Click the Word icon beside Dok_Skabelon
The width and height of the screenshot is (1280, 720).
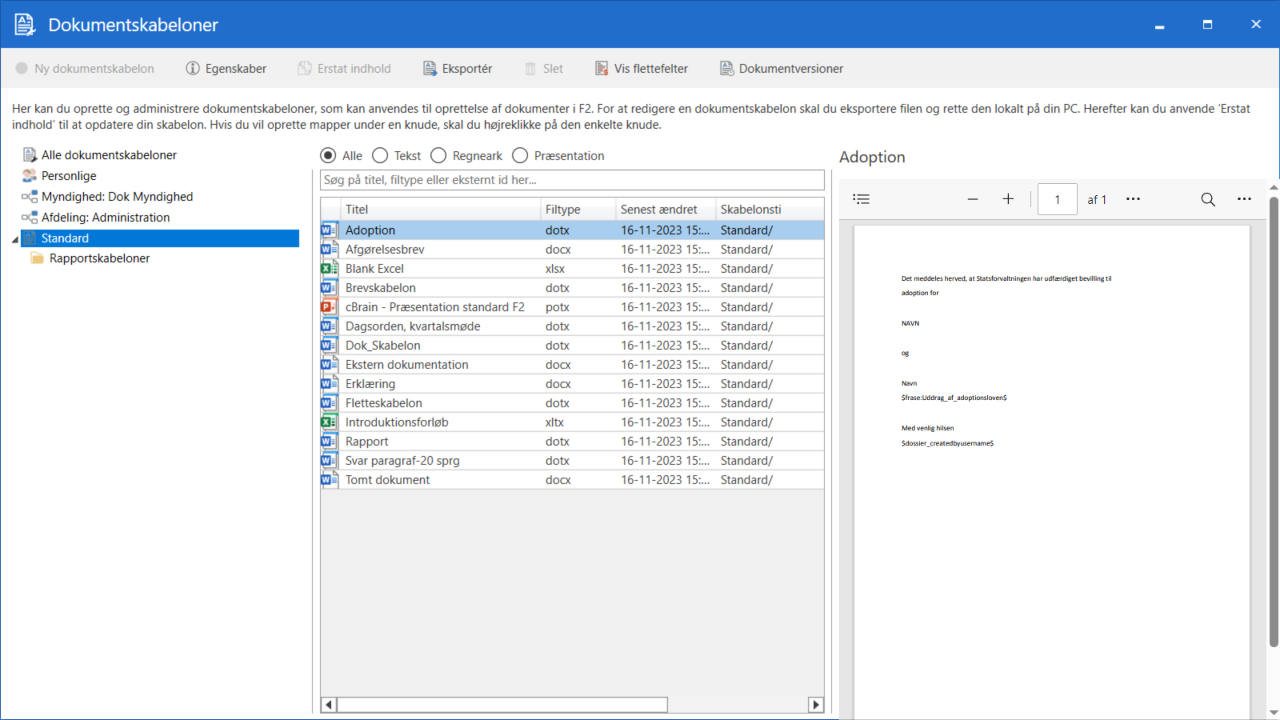click(x=329, y=345)
